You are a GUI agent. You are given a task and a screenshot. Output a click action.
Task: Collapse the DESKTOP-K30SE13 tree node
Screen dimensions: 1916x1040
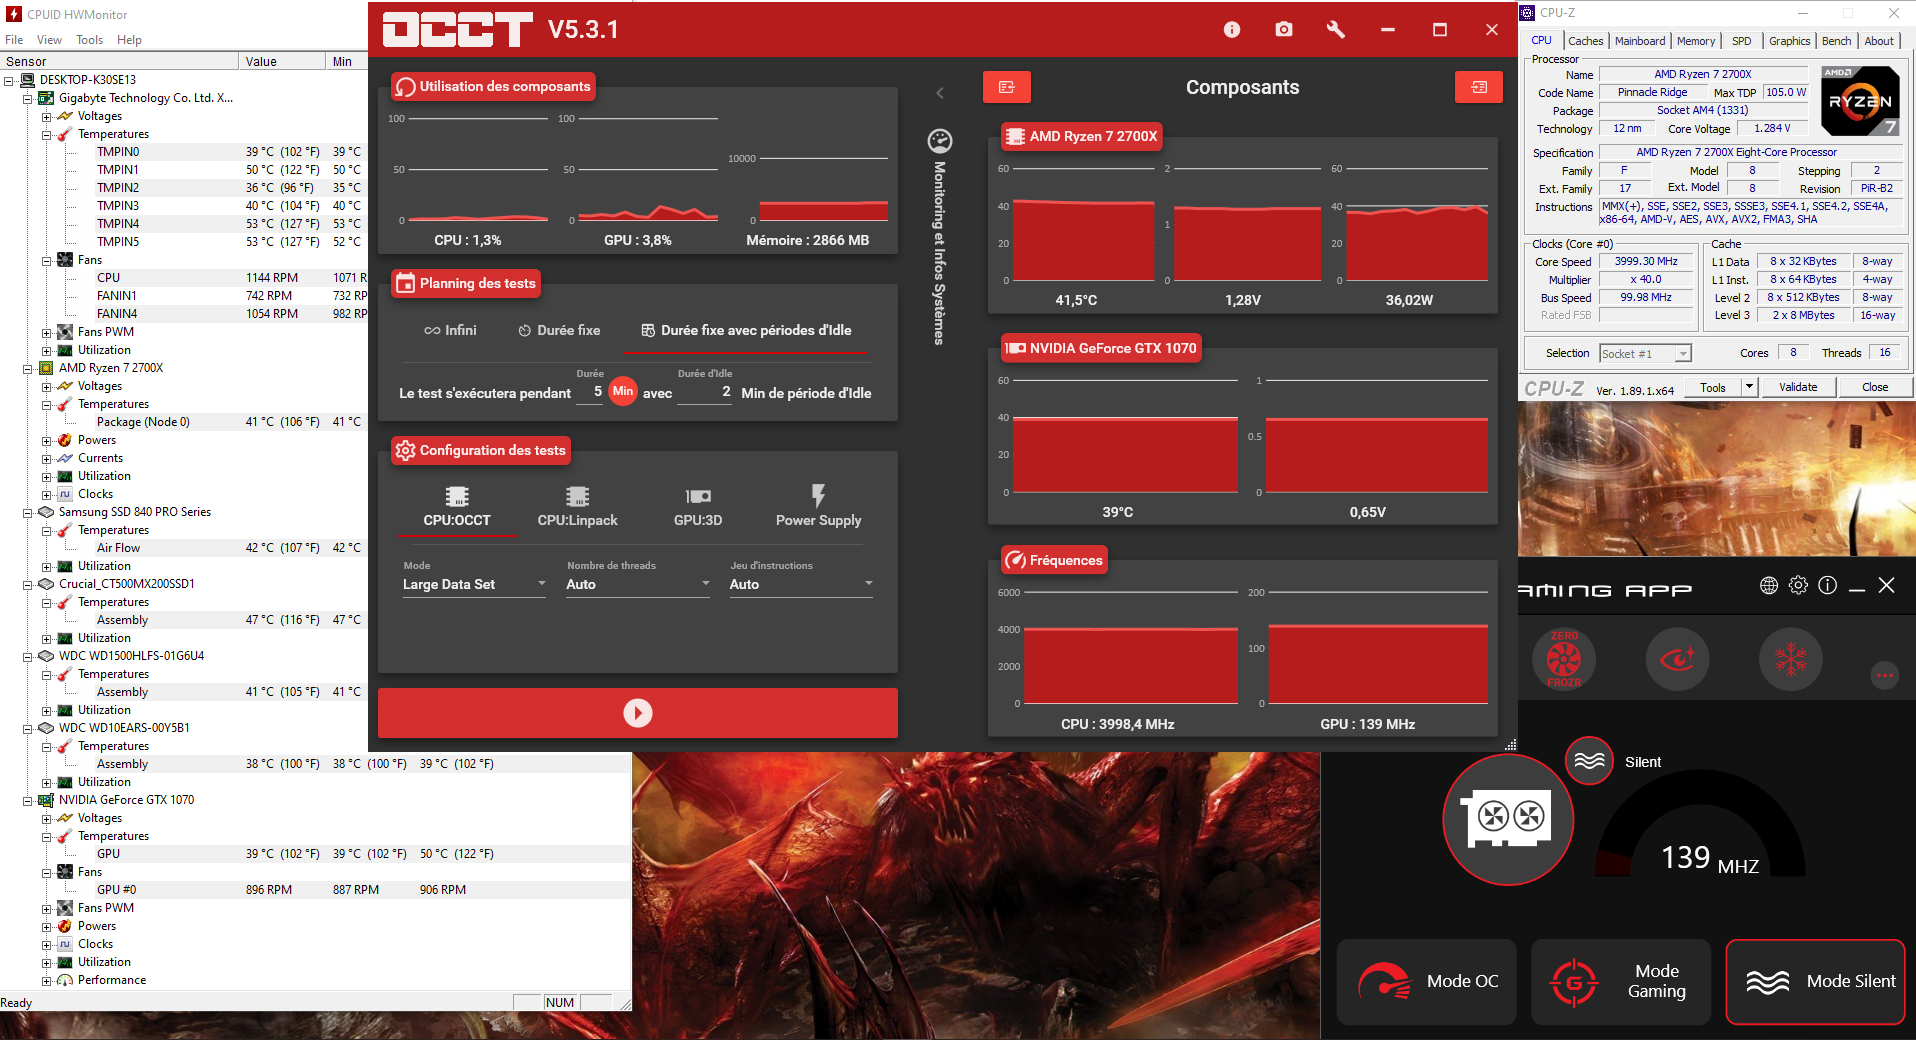9,80
